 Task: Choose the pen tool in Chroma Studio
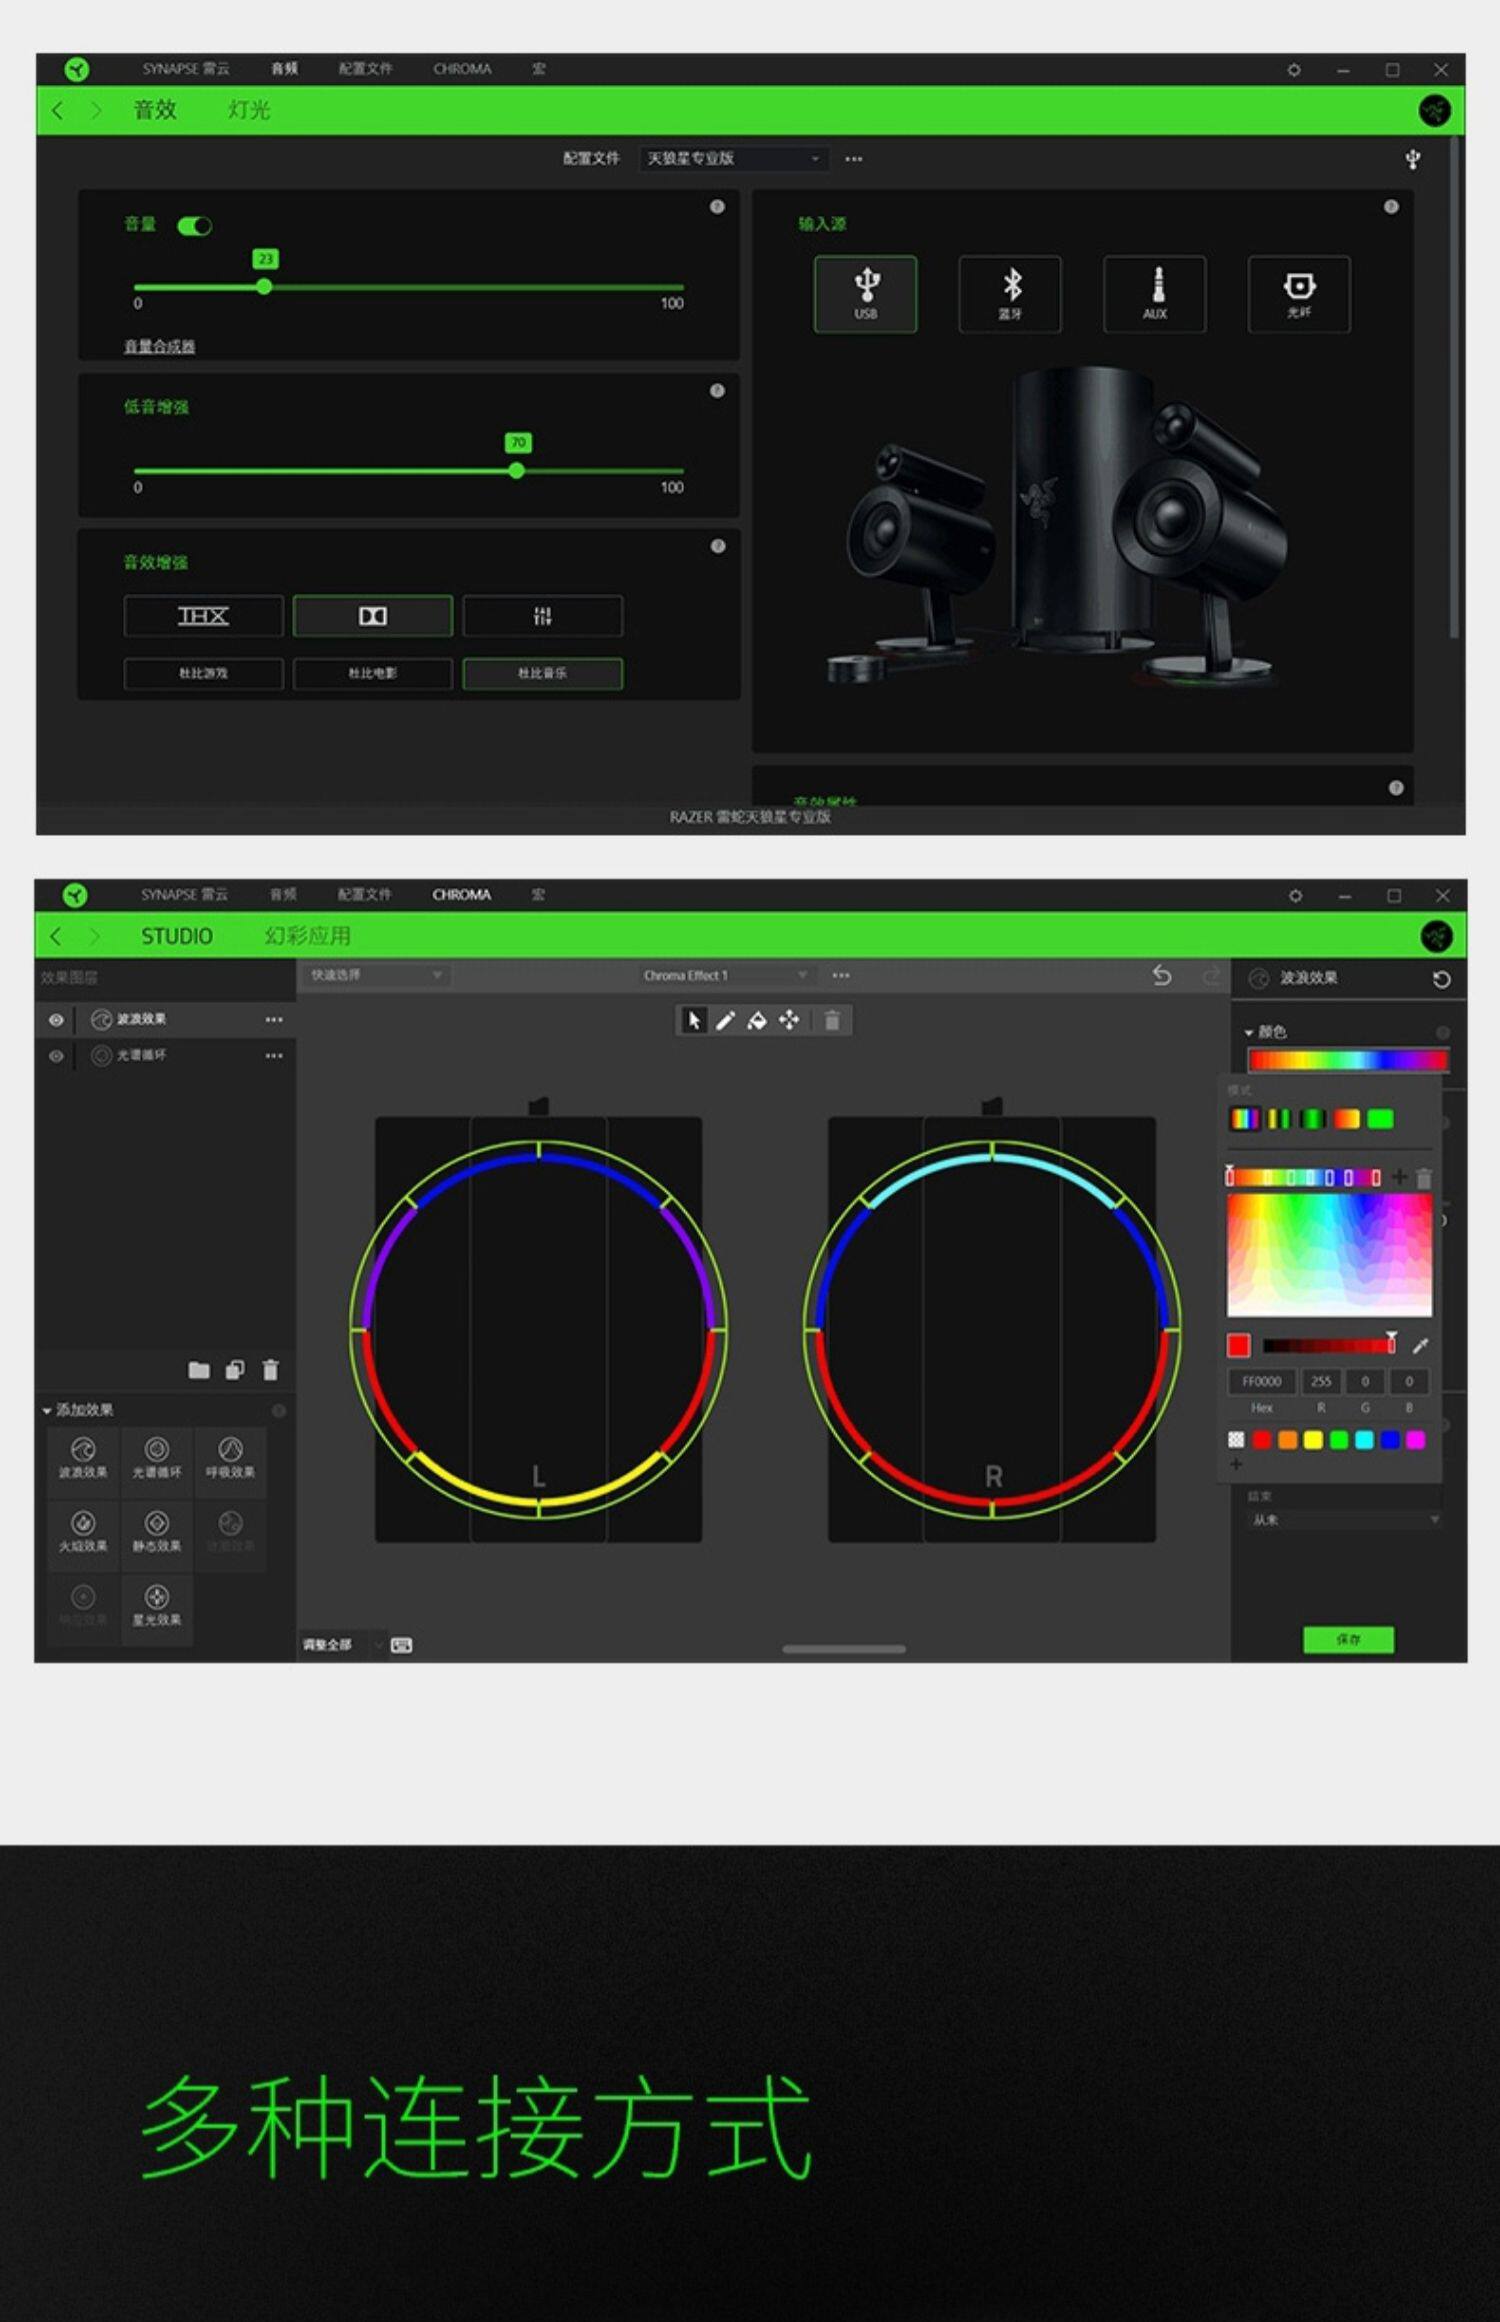[725, 1020]
